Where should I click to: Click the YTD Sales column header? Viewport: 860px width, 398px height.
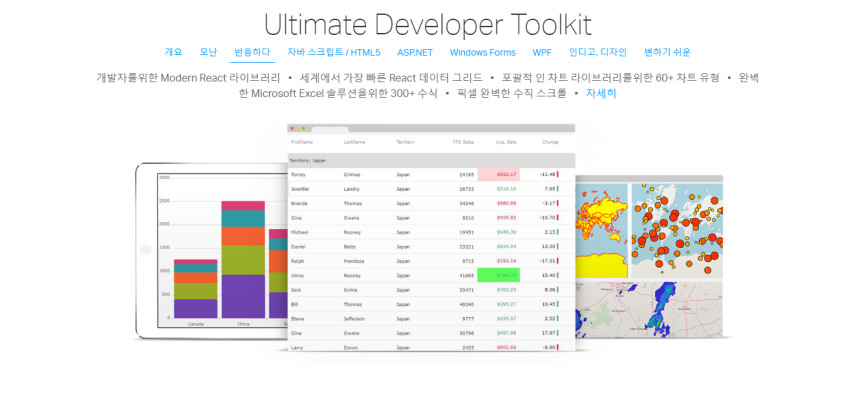(x=463, y=142)
